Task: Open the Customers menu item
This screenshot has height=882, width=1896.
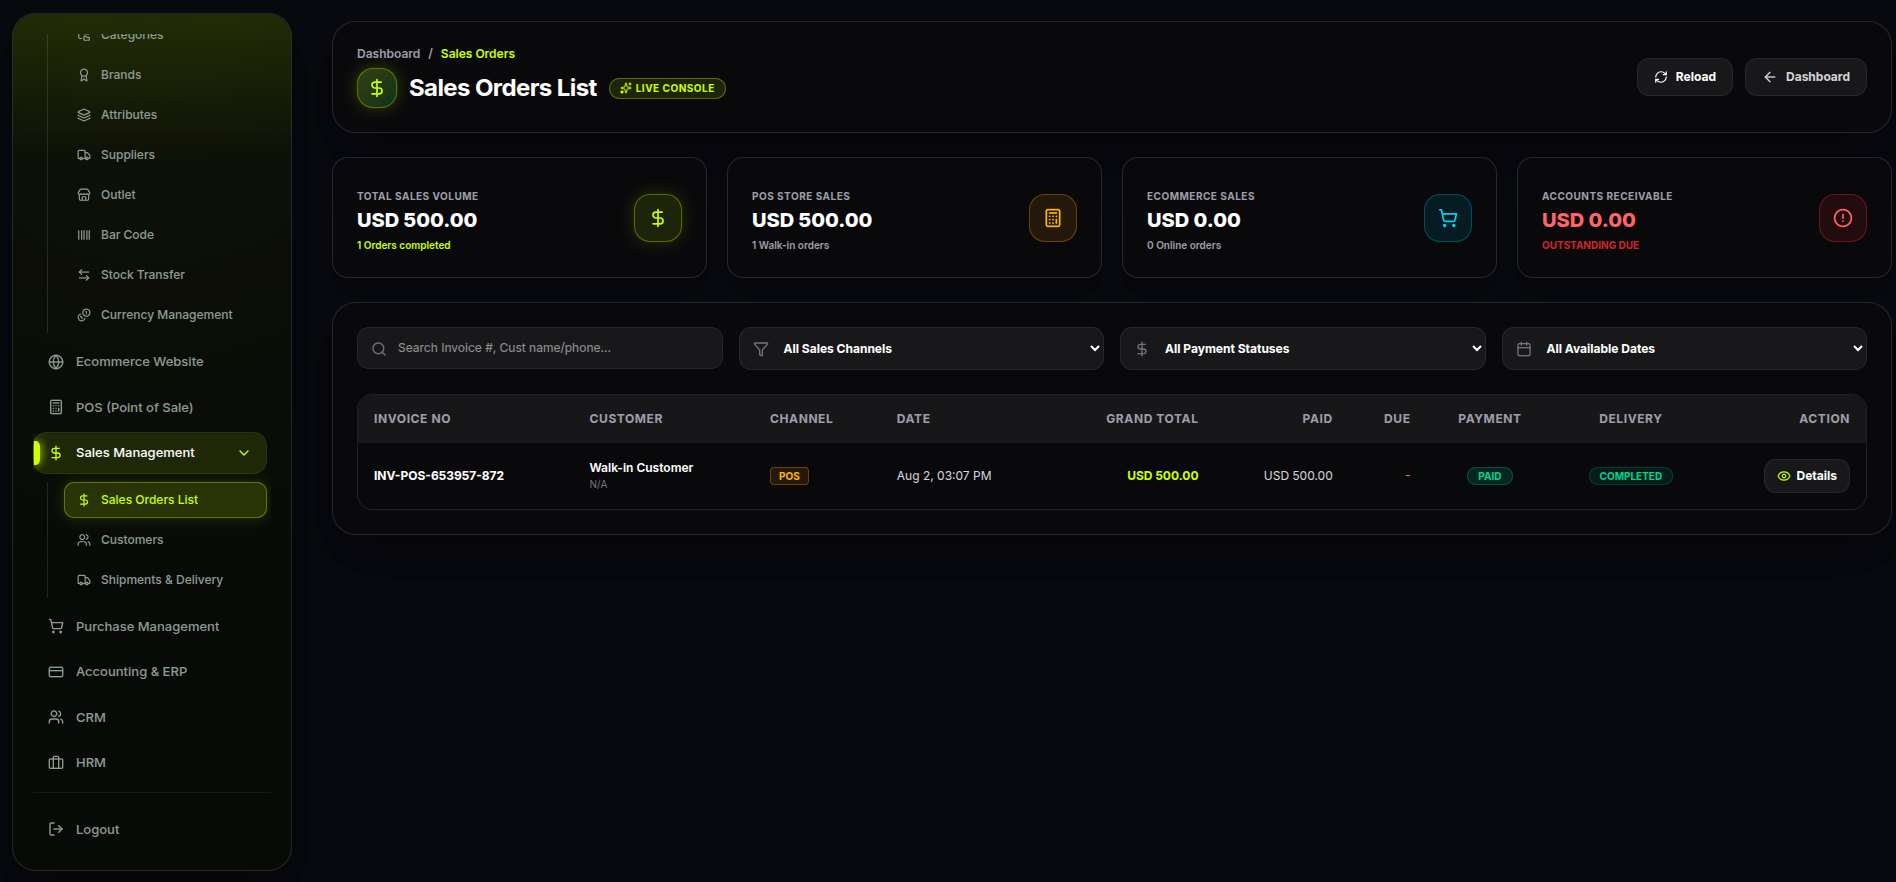Action: click(165, 540)
